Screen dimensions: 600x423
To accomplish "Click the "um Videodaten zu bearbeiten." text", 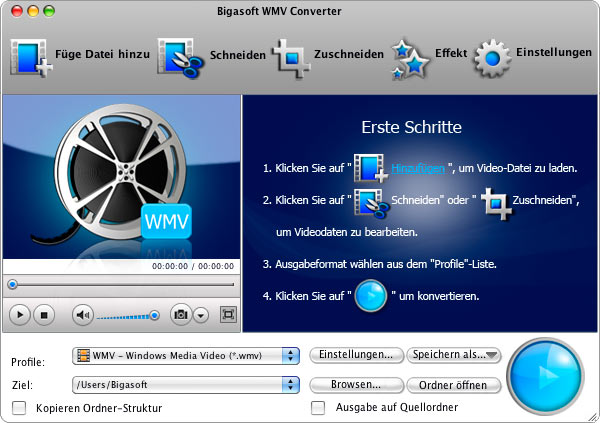I will (x=347, y=232).
